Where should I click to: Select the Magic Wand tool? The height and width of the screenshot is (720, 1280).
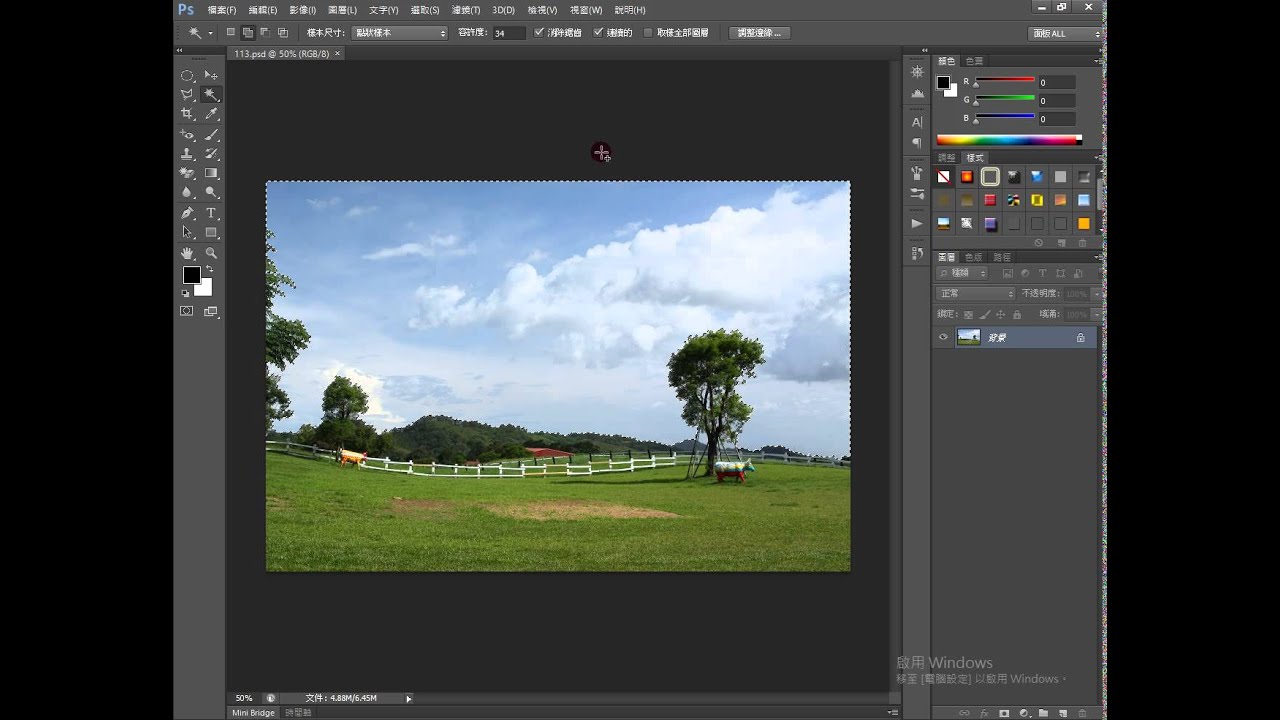coord(211,95)
